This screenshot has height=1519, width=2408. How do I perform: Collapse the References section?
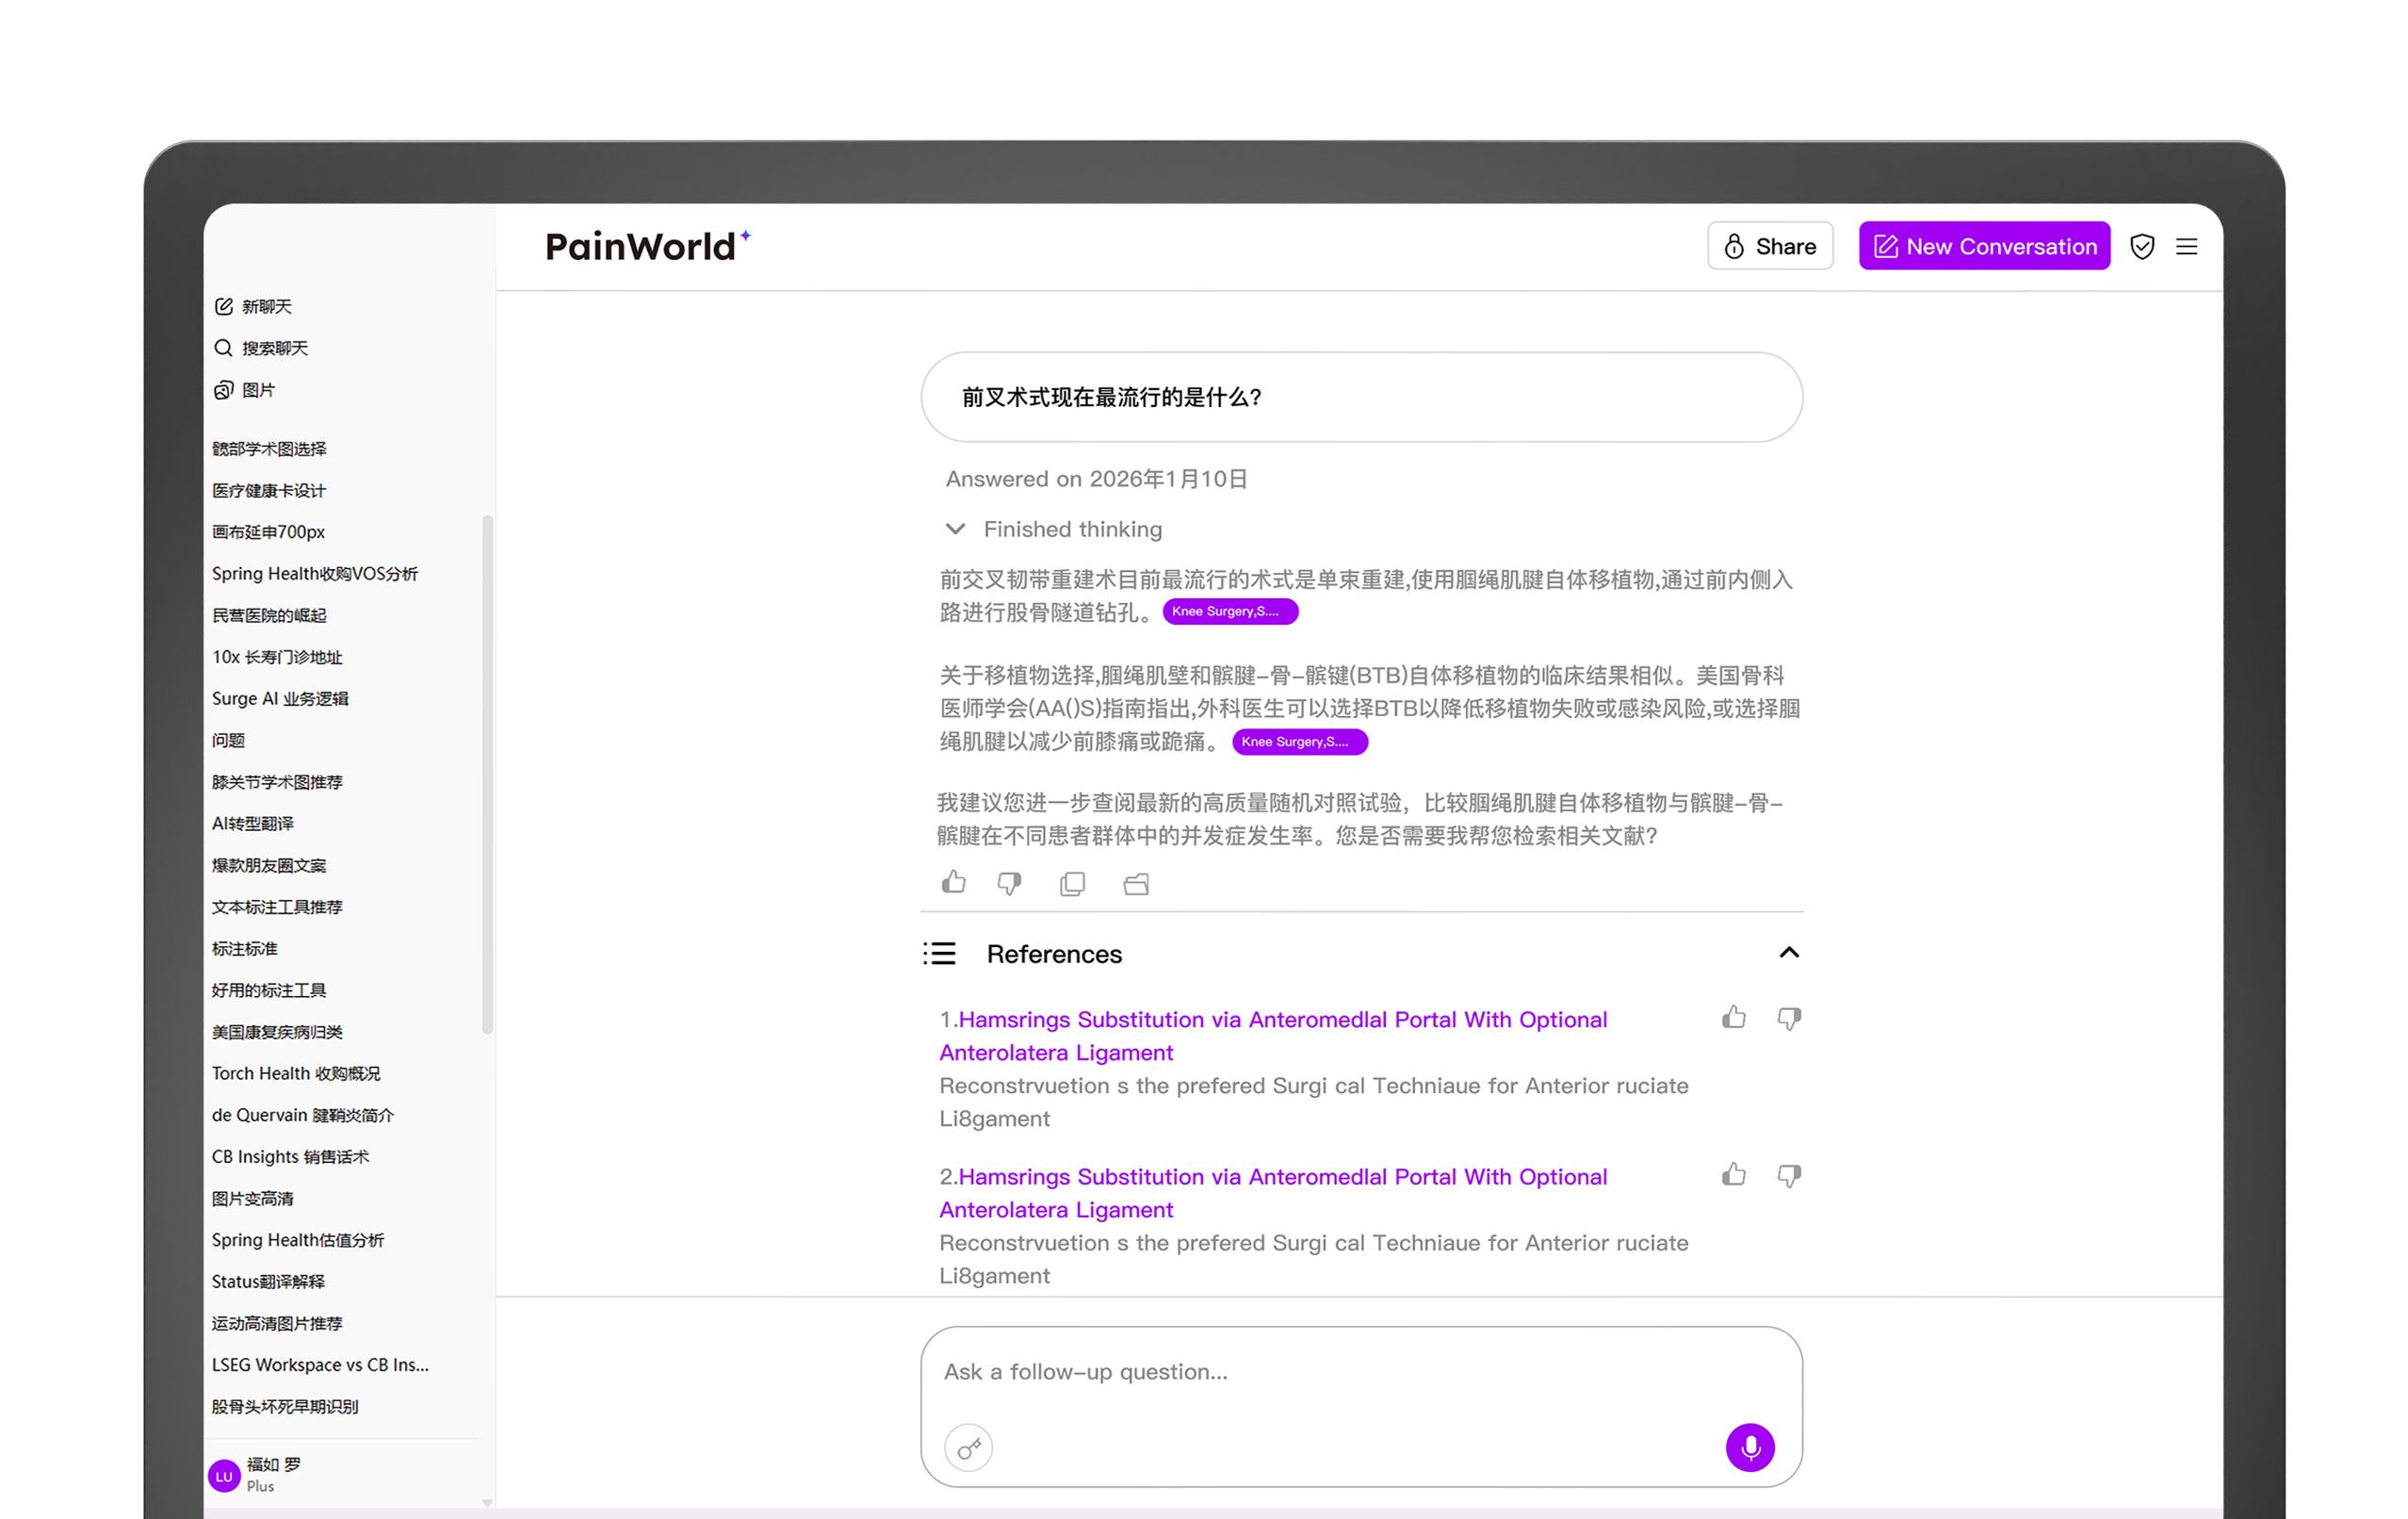tap(1788, 952)
